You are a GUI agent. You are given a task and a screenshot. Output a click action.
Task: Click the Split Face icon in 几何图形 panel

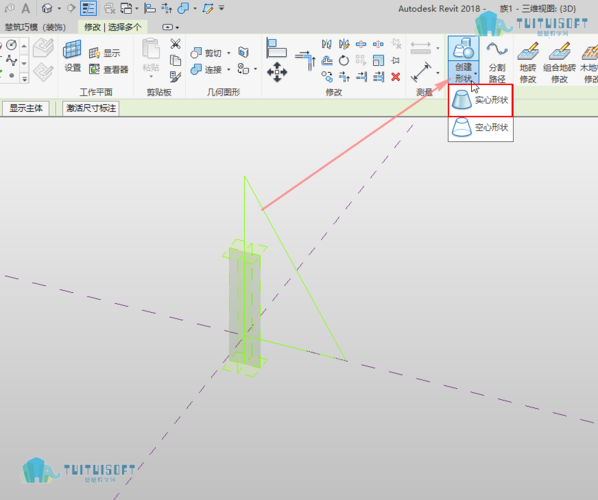(x=243, y=52)
